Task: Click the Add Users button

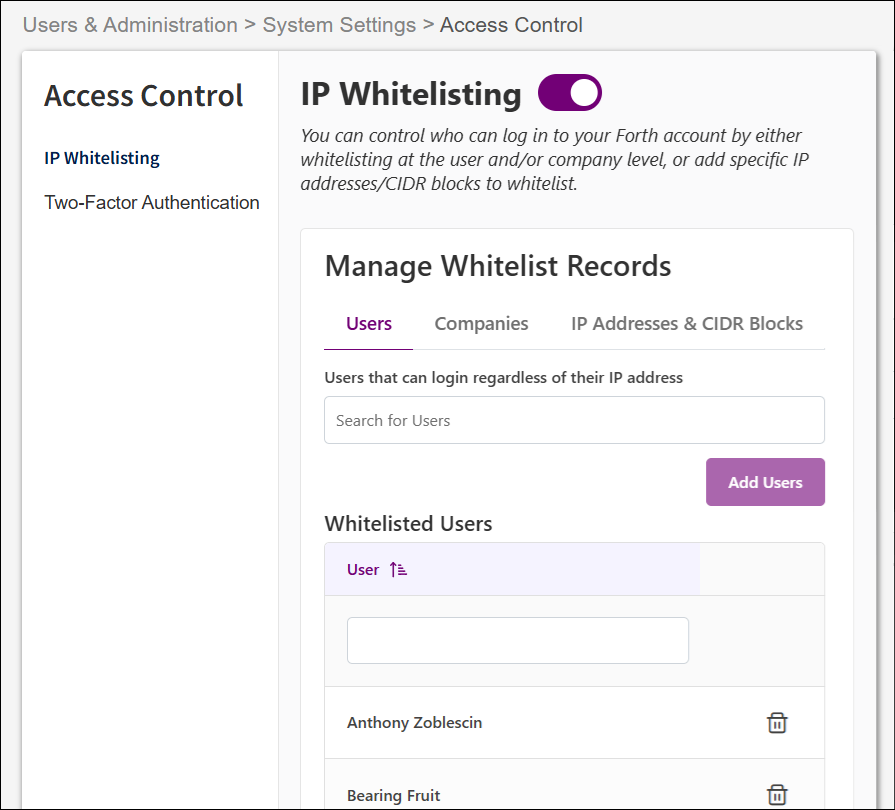Action: coord(765,482)
